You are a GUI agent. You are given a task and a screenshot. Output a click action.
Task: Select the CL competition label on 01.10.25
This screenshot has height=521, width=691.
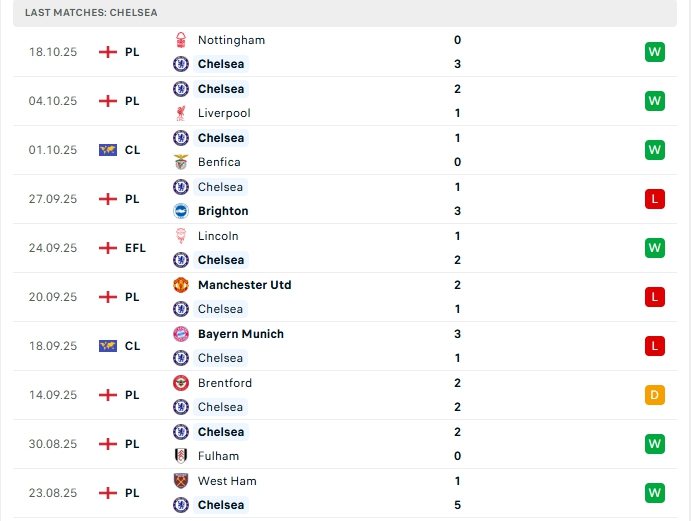click(x=132, y=150)
